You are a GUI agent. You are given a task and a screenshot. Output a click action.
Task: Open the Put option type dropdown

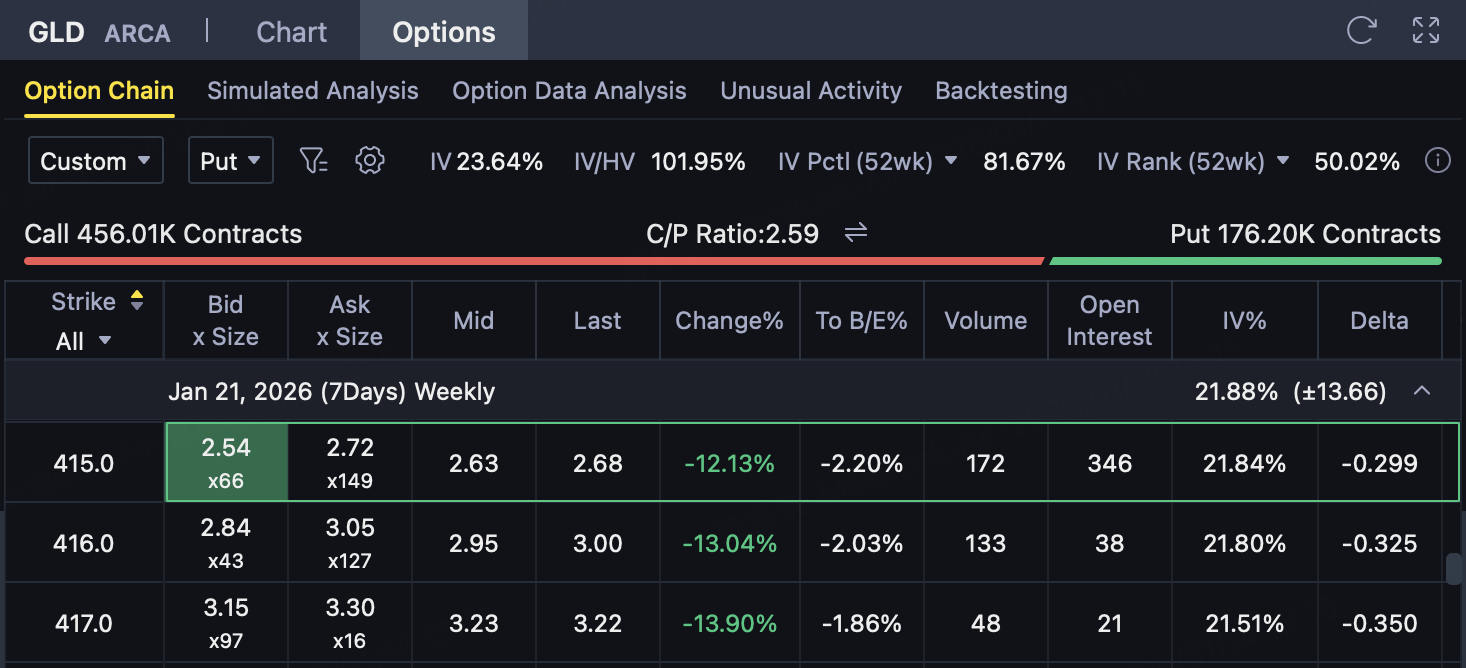pos(230,161)
